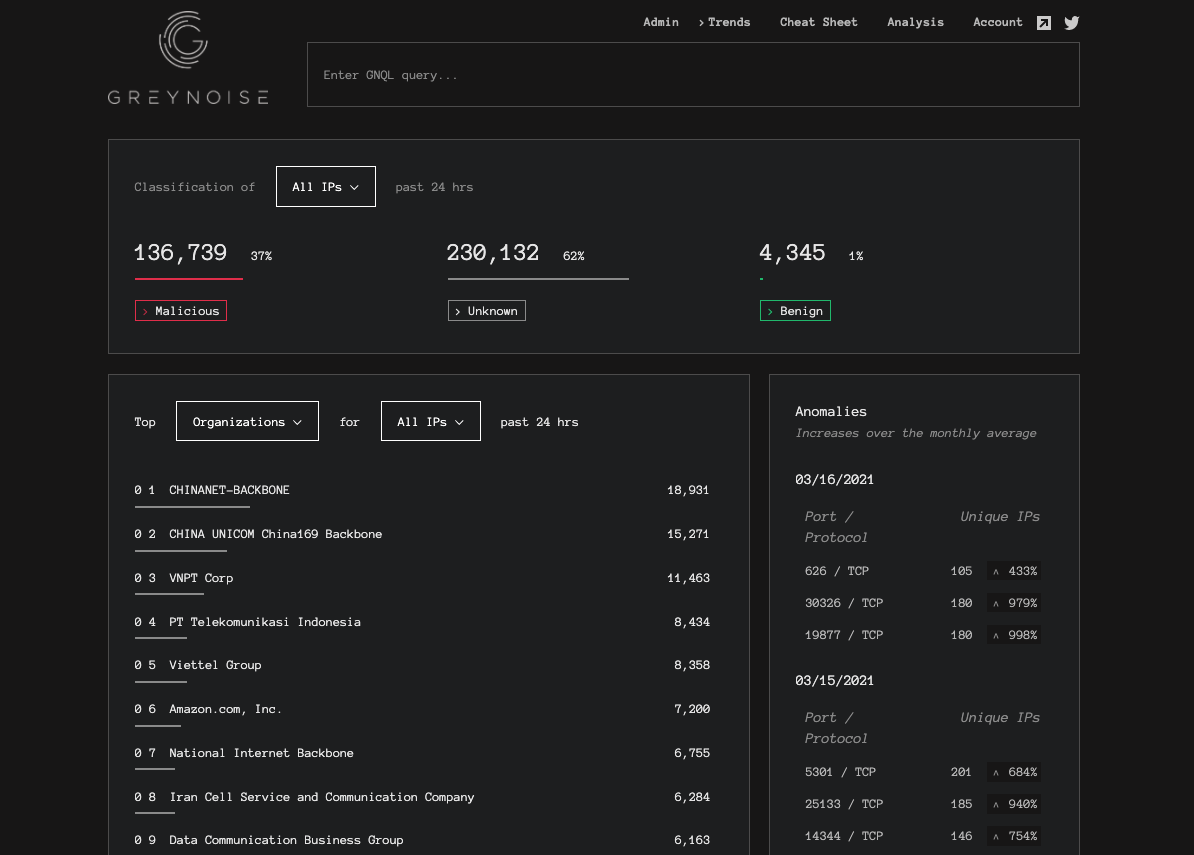This screenshot has width=1194, height=855.
Task: Open the Admin menu
Action: (x=661, y=22)
